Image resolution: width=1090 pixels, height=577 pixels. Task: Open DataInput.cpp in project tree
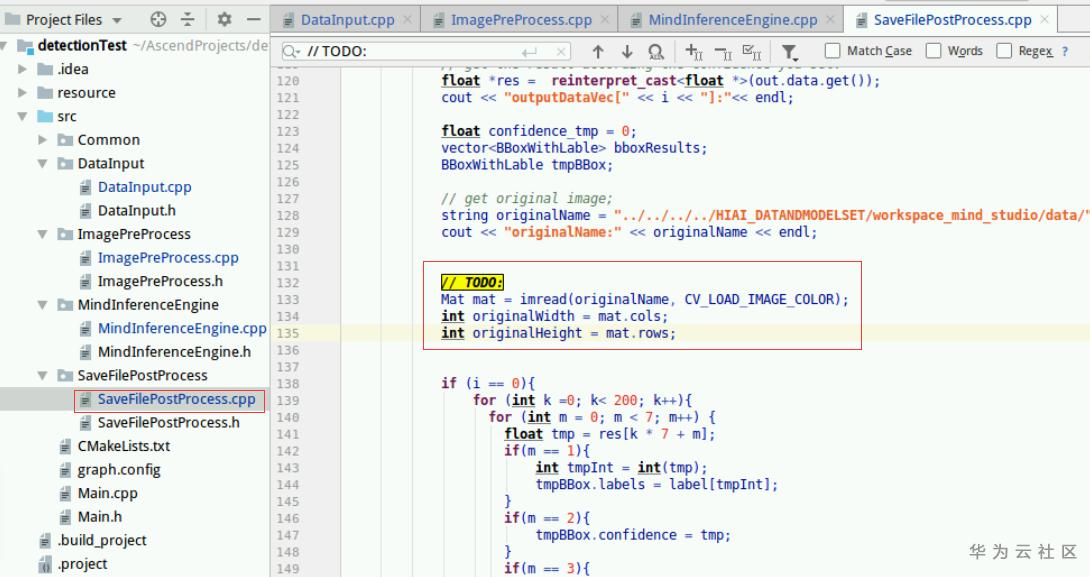tap(144, 187)
